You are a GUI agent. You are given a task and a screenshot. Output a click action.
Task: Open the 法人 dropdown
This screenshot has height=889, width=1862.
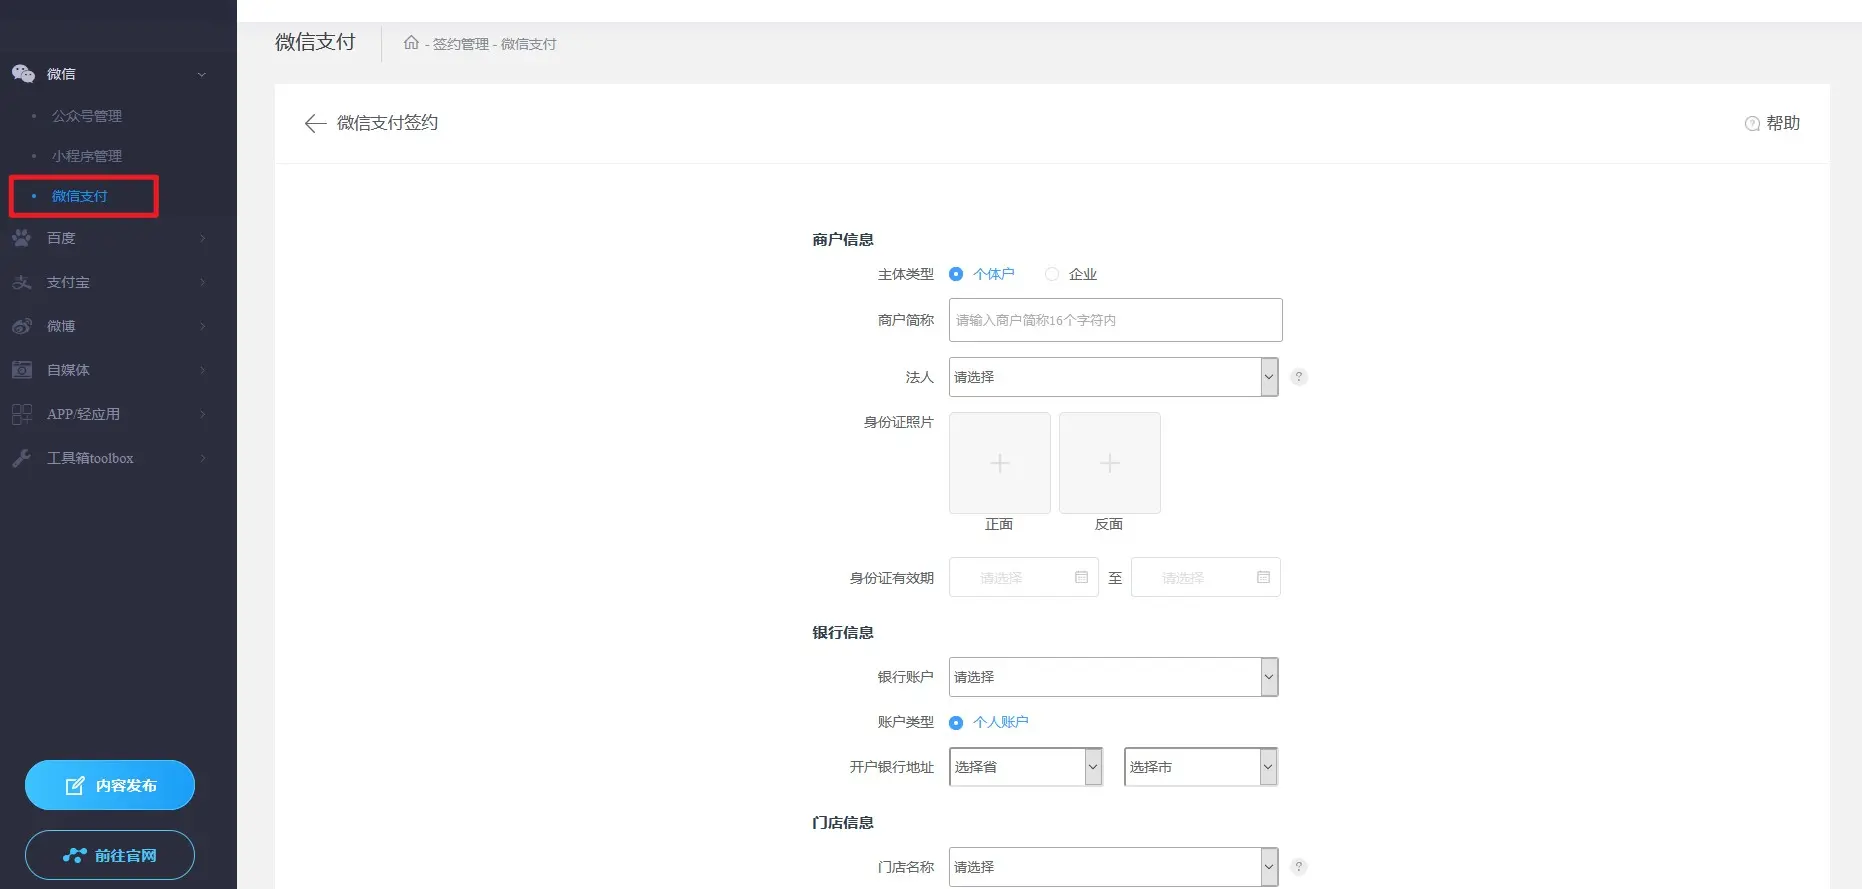pyautogui.click(x=1114, y=377)
